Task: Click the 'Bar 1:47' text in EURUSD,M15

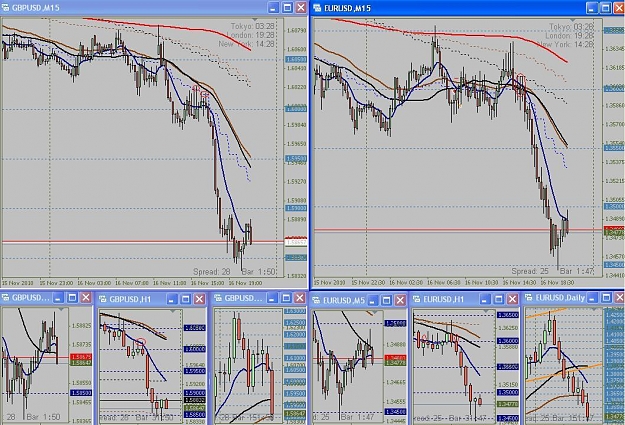Action: (x=577, y=271)
